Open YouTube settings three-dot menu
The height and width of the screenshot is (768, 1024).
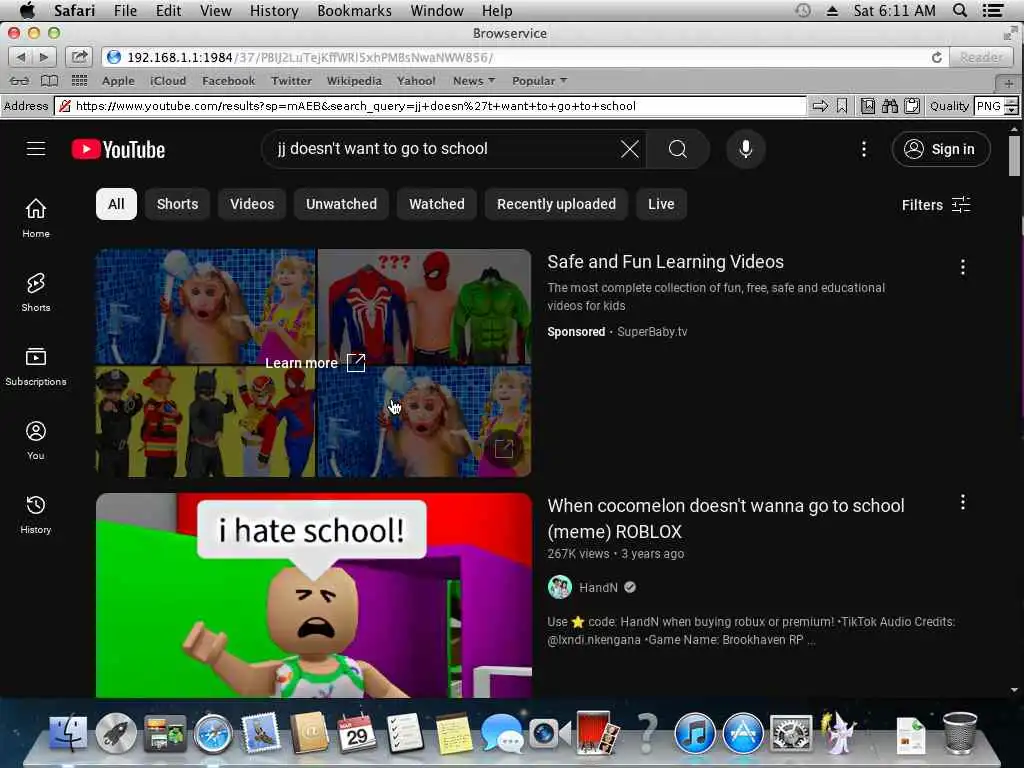[x=863, y=149]
